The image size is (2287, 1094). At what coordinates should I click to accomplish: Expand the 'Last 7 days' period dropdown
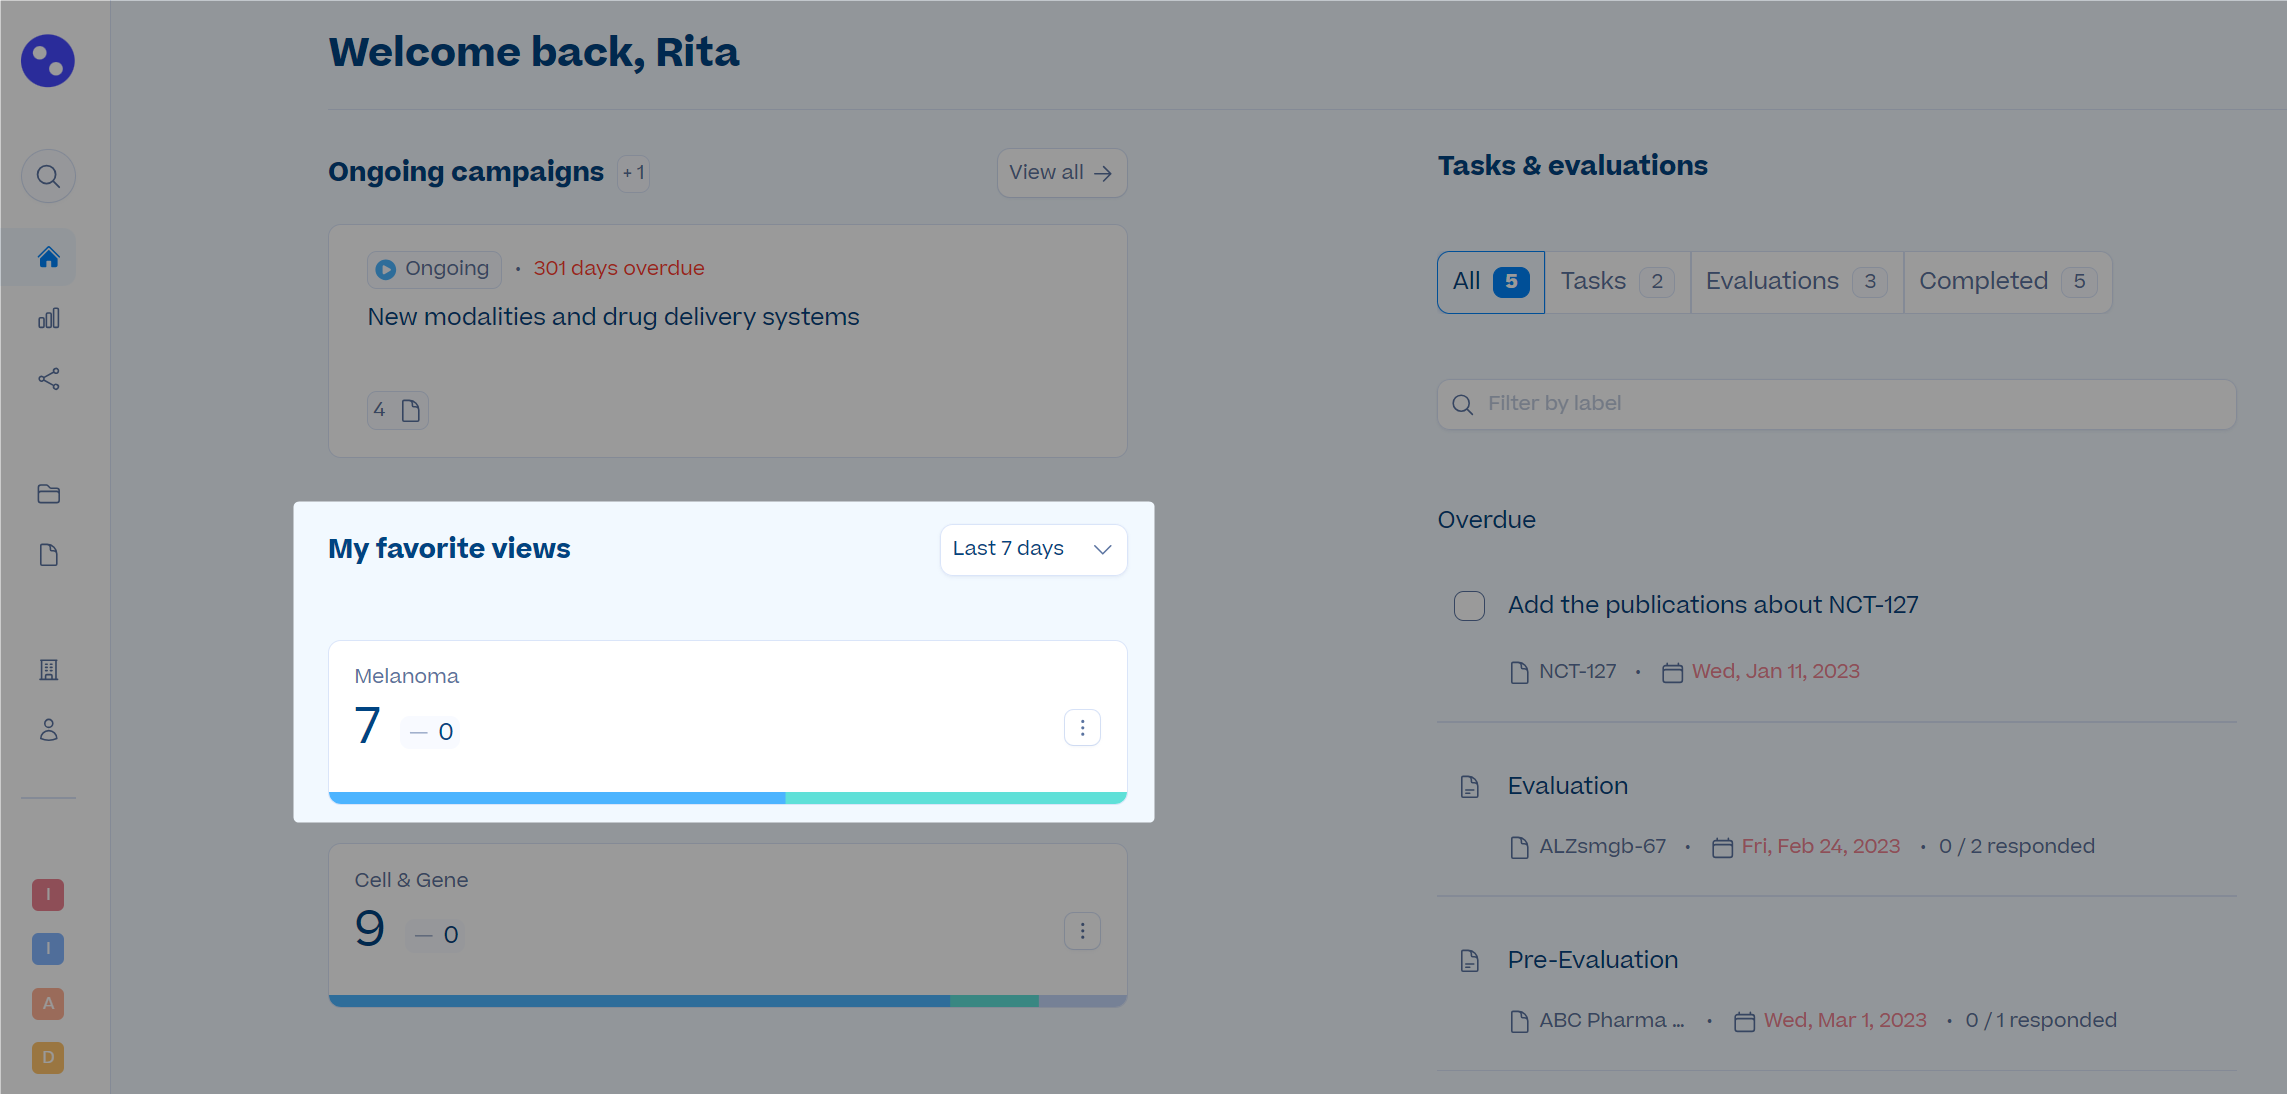[1033, 549]
